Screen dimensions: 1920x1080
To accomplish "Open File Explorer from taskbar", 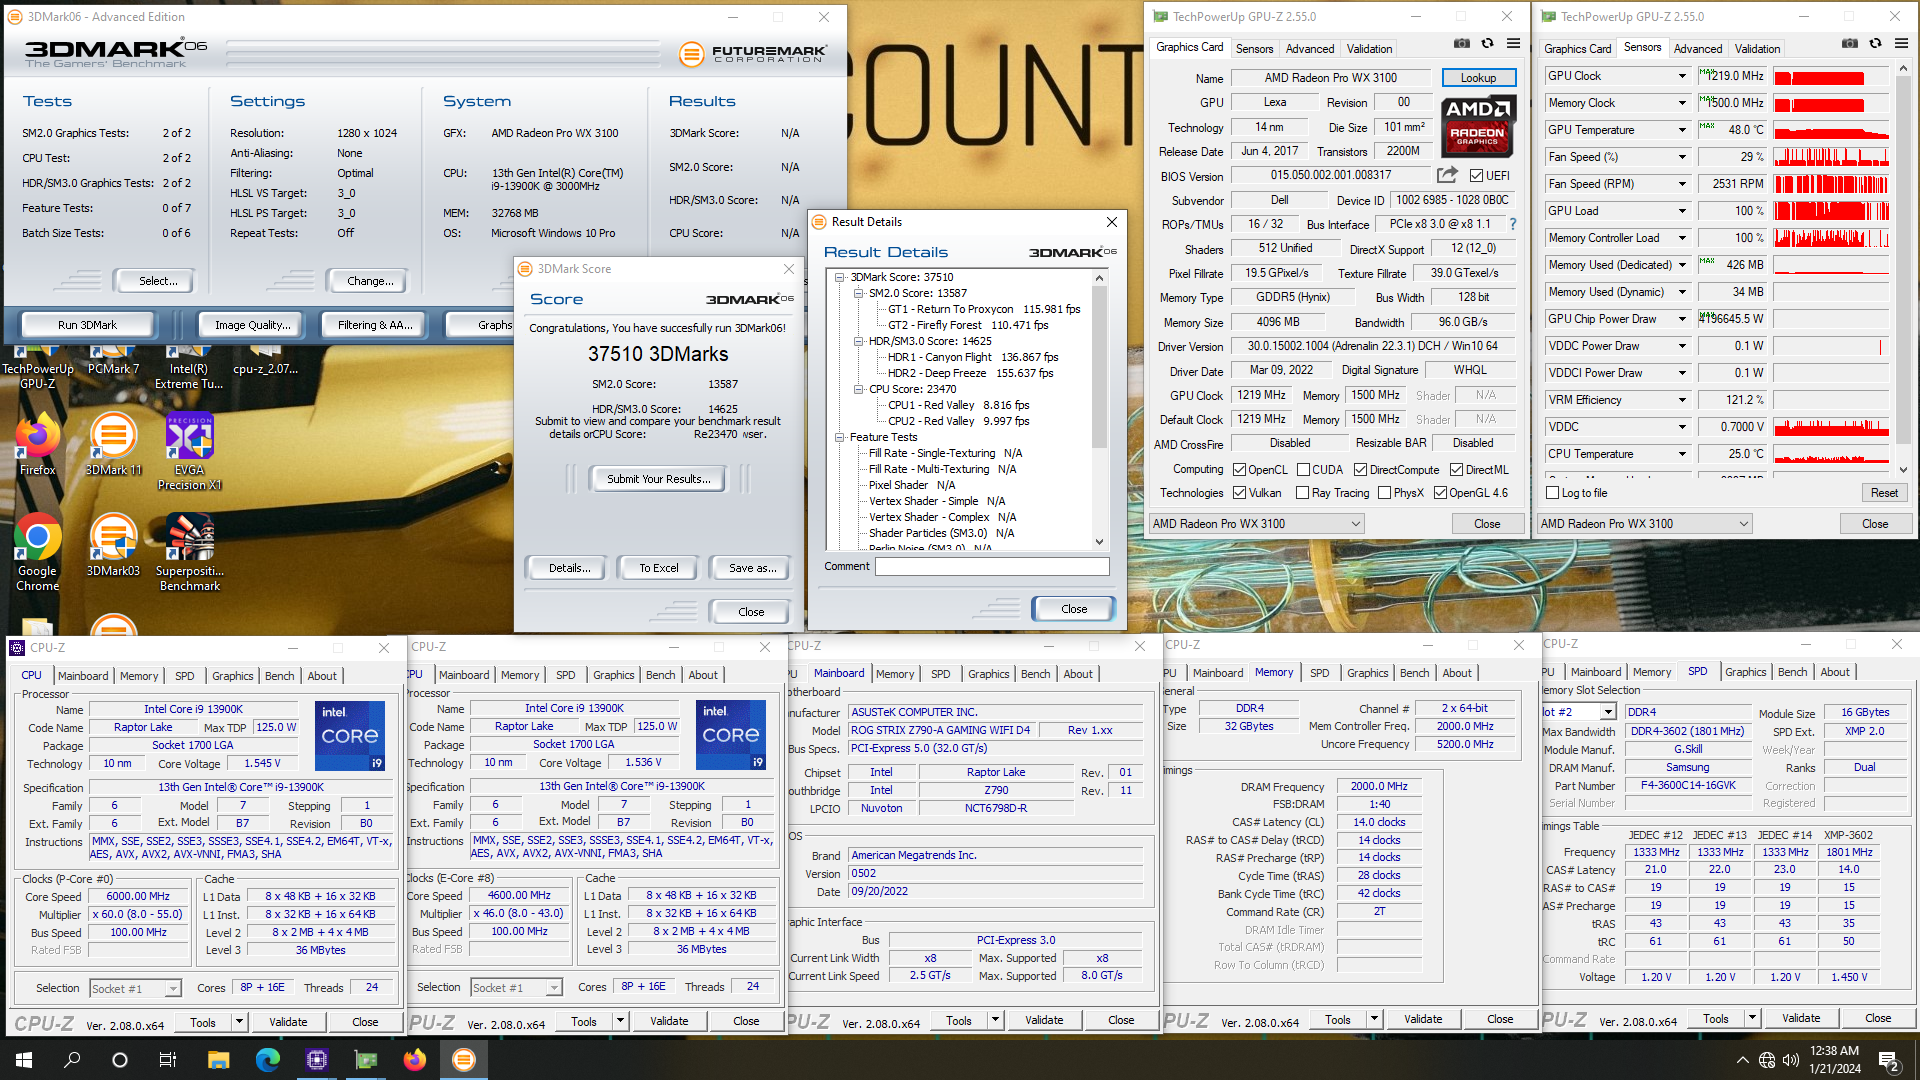I will point(218,1060).
